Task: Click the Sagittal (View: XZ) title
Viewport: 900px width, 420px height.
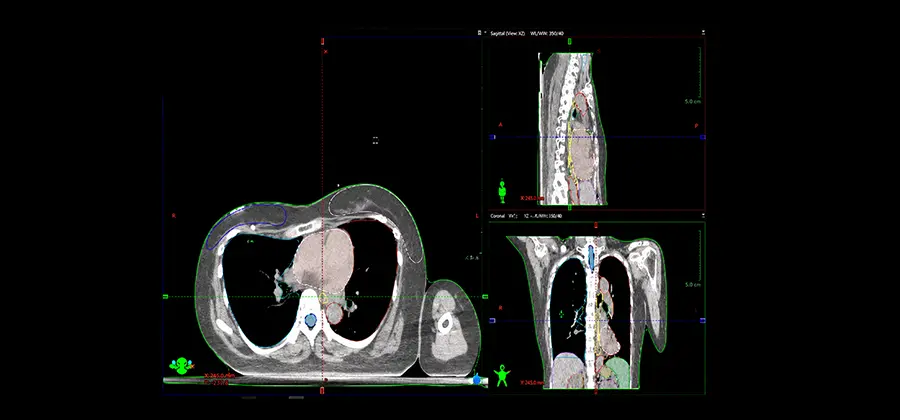Action: coord(509,33)
